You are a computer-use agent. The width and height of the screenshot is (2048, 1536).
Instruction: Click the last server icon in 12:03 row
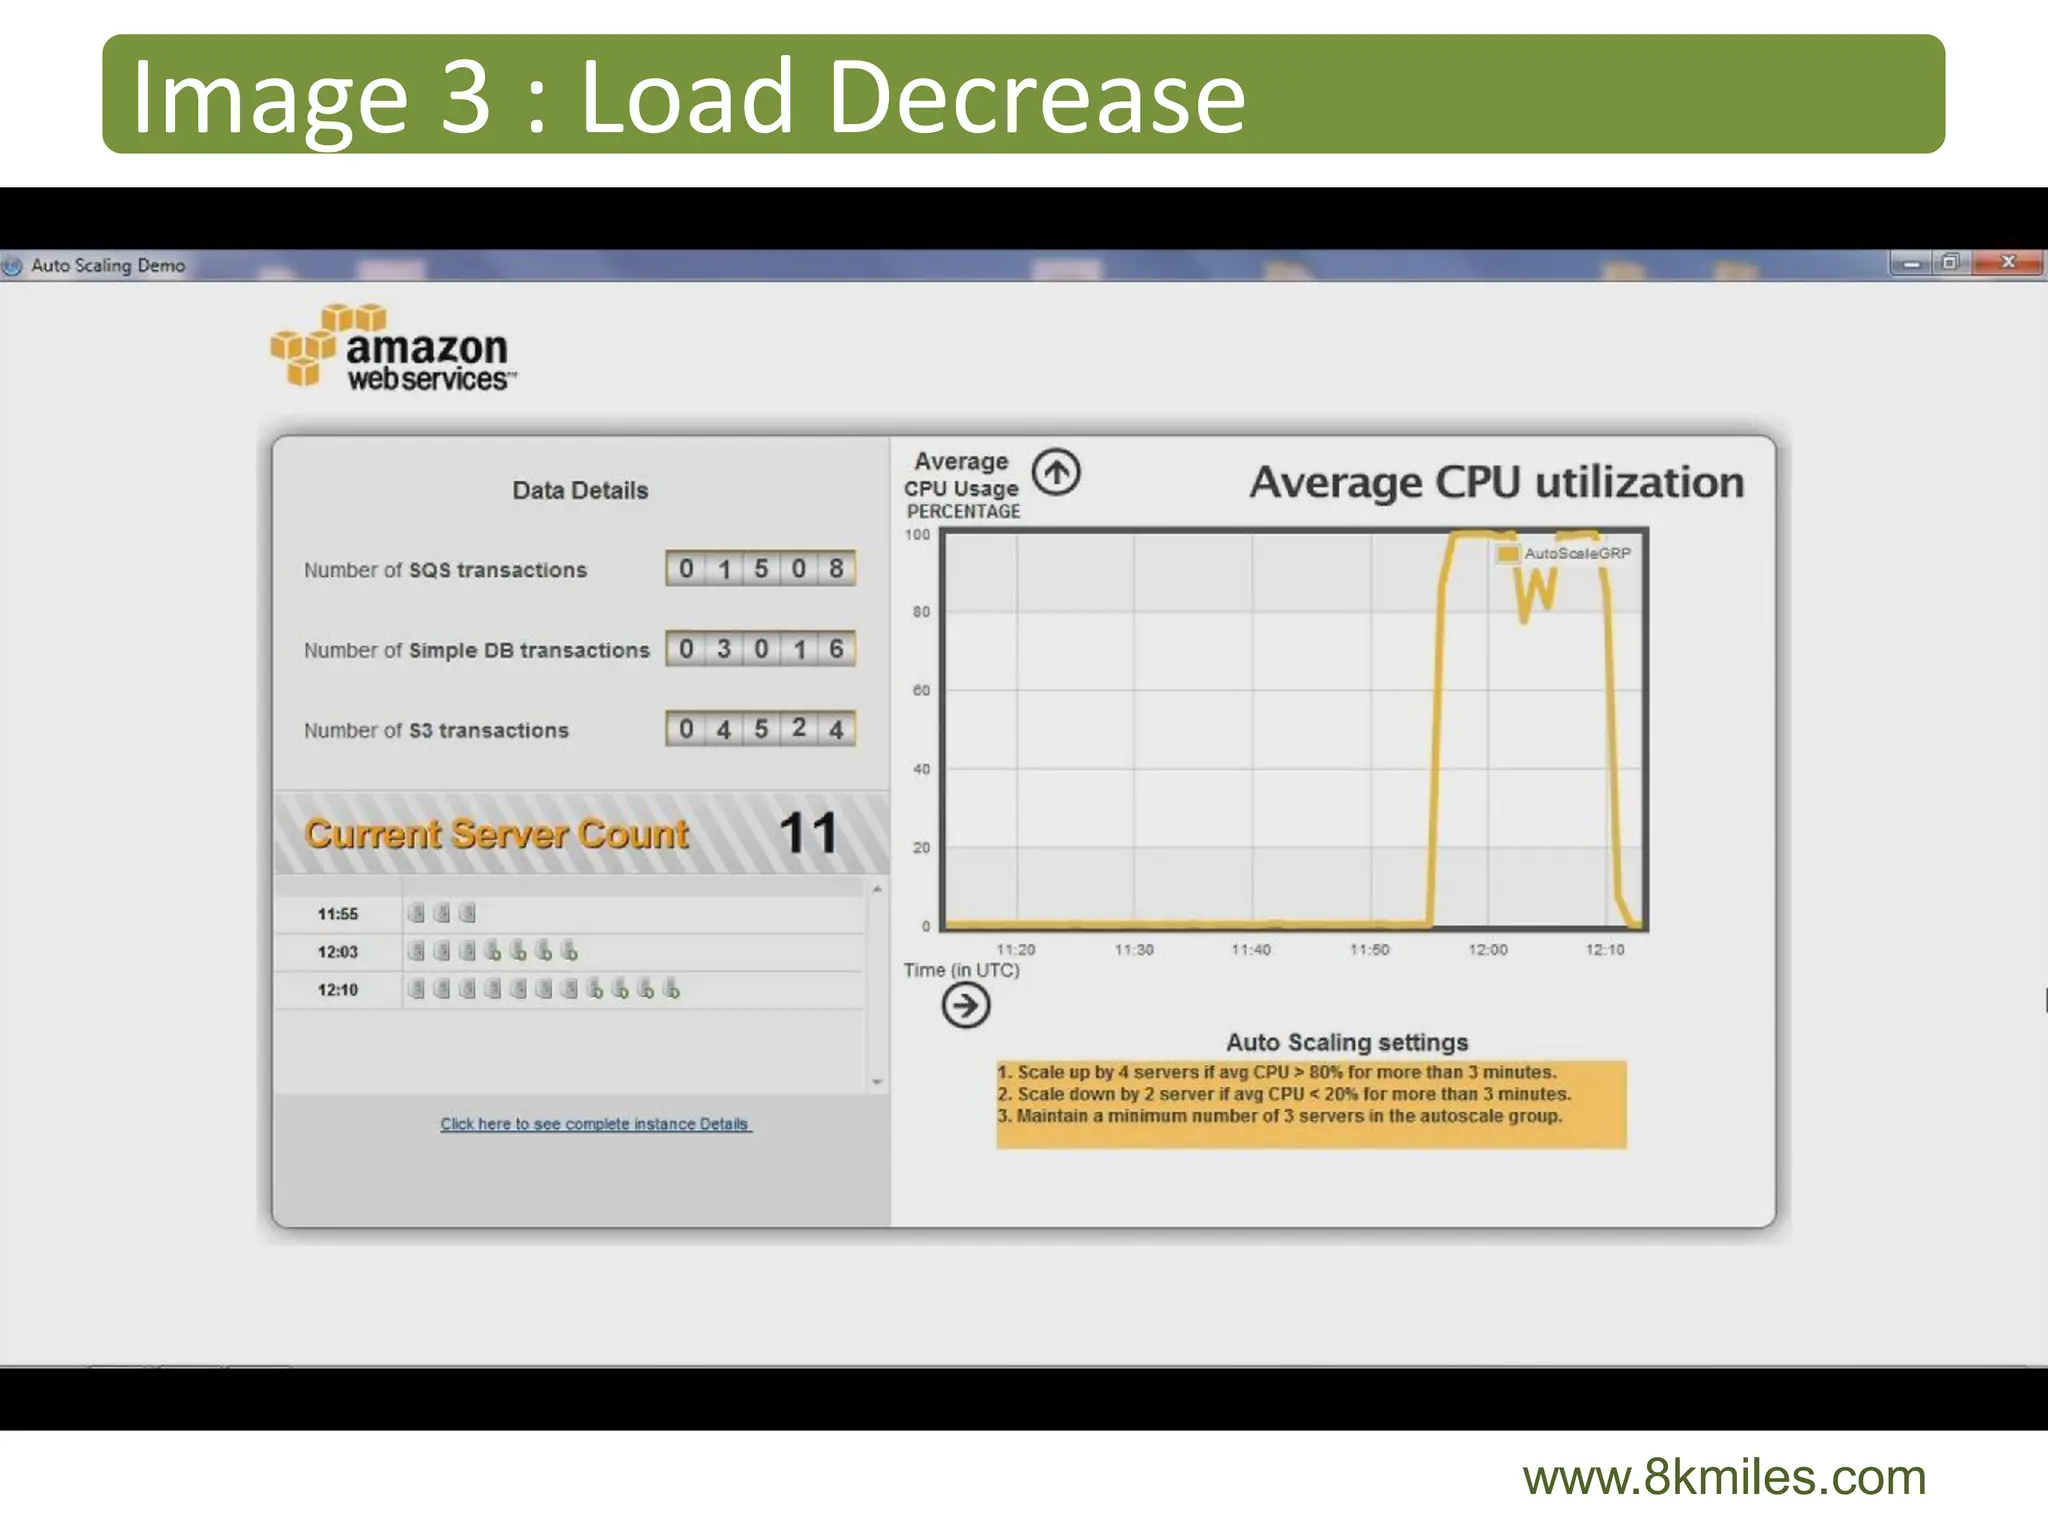[569, 950]
